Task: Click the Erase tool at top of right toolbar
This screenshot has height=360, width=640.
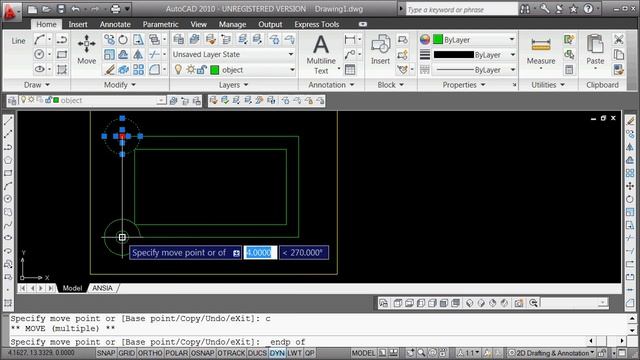Action: pyautogui.click(x=630, y=121)
